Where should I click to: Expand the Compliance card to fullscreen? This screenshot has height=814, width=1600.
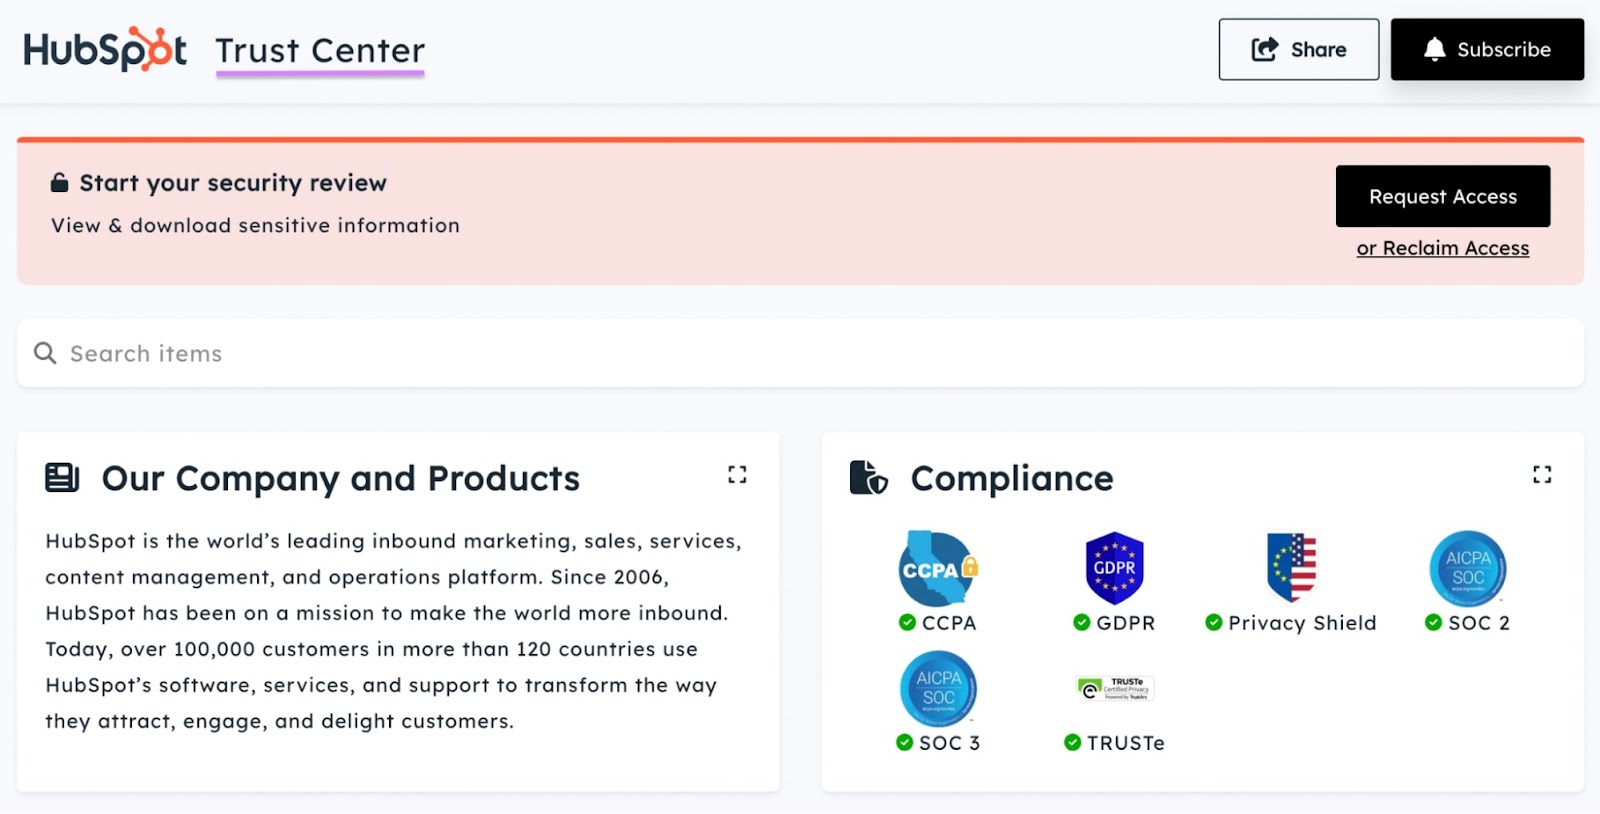(1542, 475)
